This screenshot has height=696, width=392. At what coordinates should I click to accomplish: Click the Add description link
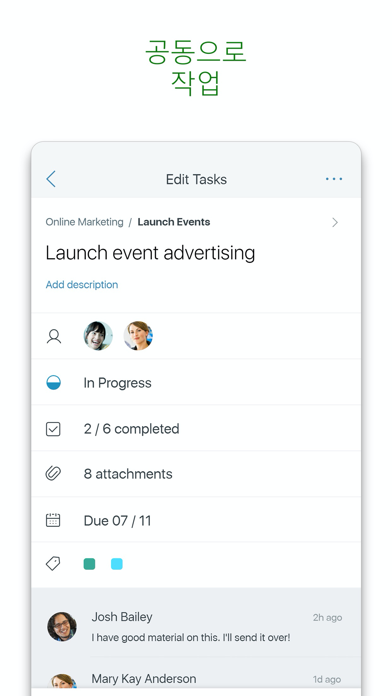tap(82, 285)
